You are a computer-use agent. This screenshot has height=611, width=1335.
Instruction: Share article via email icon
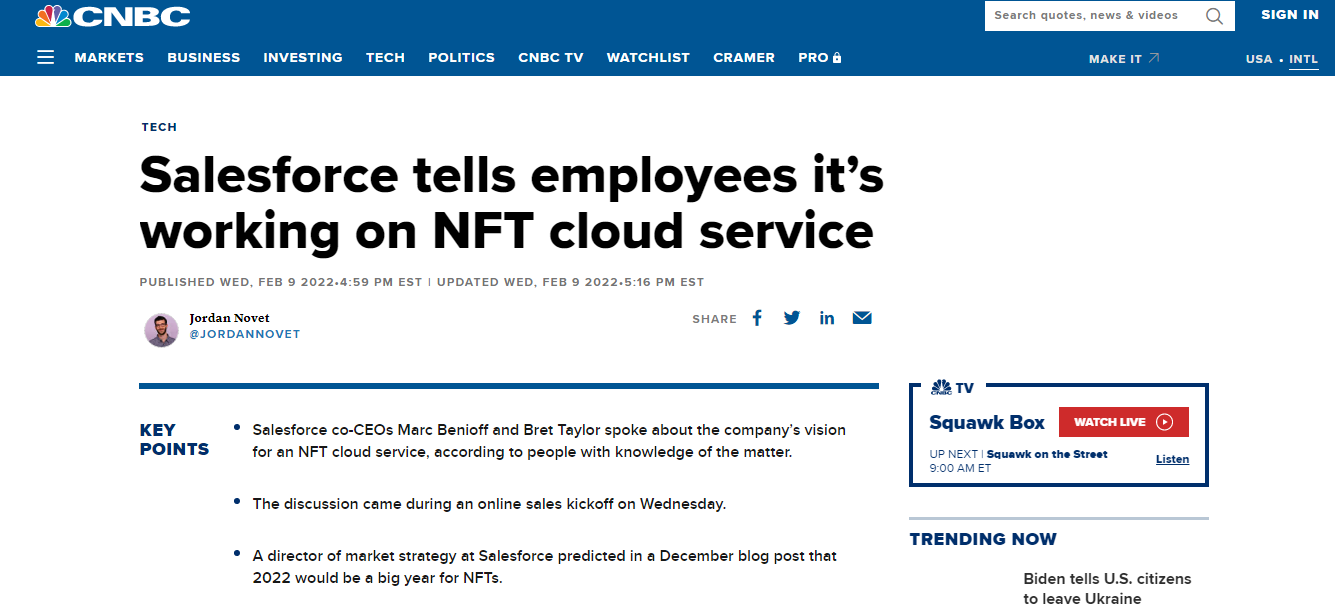click(x=862, y=318)
